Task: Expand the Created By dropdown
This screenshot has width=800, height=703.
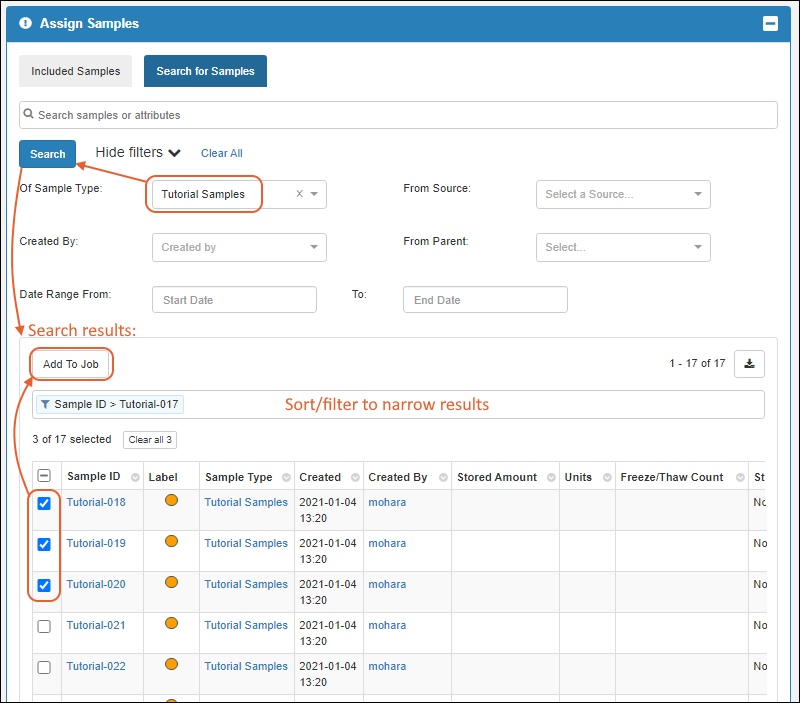Action: click(x=239, y=247)
